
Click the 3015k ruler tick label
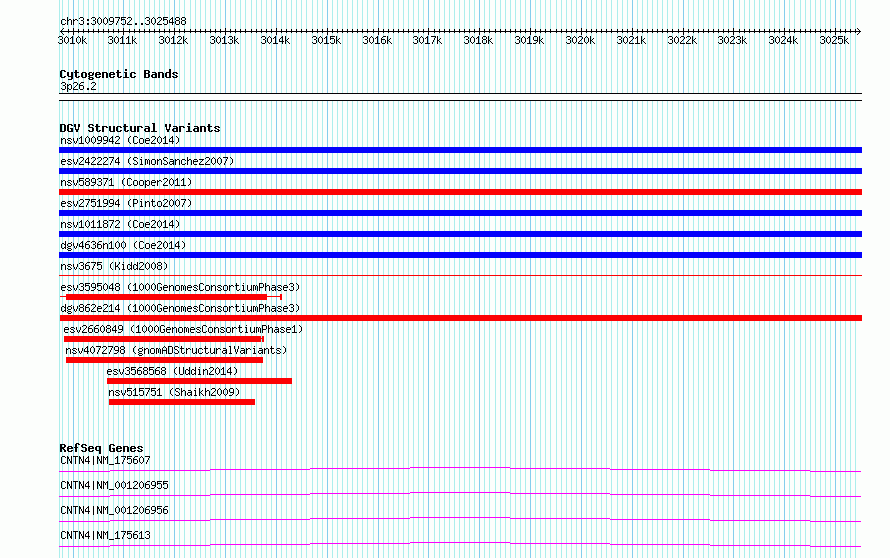coord(326,40)
